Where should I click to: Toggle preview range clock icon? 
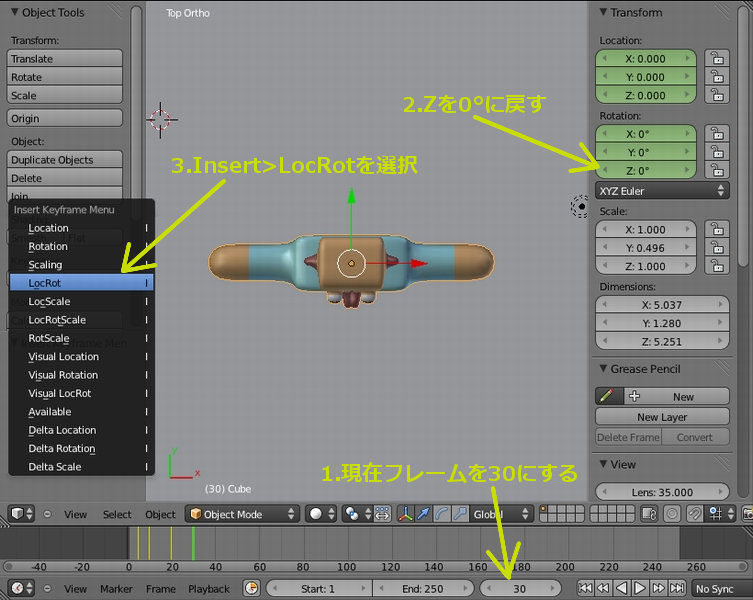(252, 588)
